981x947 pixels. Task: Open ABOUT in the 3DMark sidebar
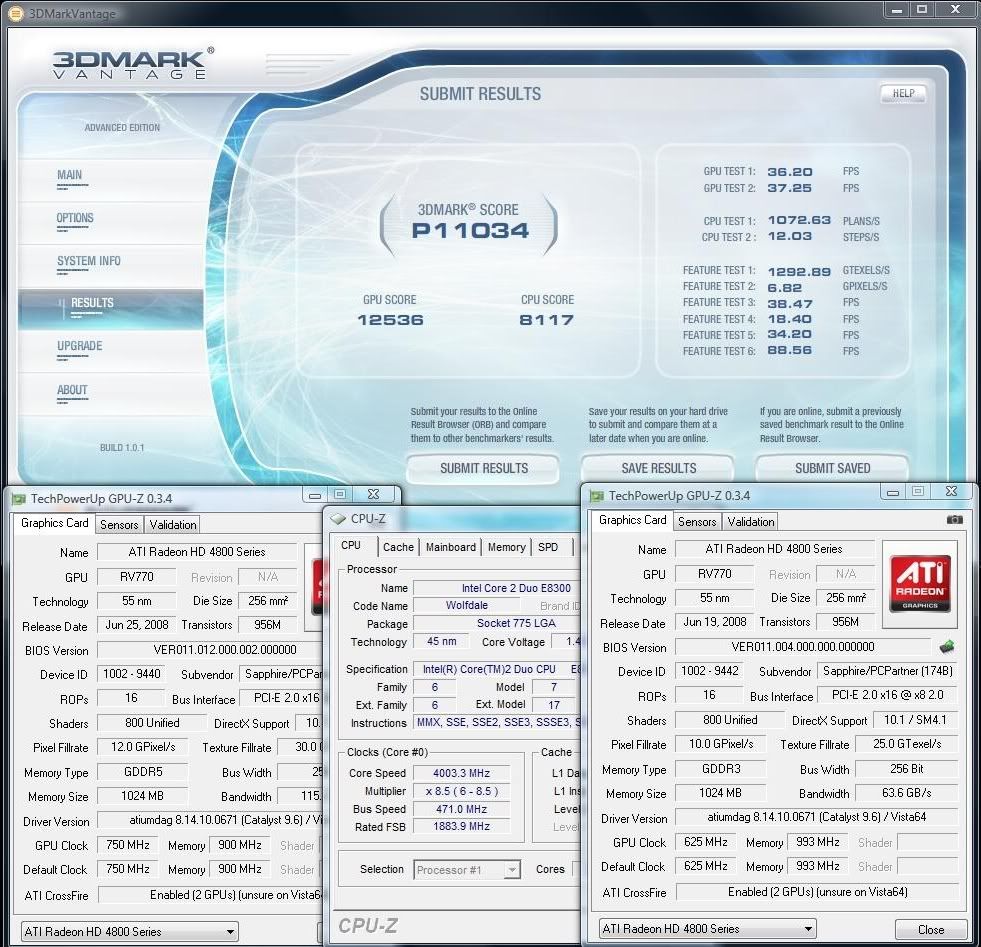pyautogui.click(x=72, y=390)
